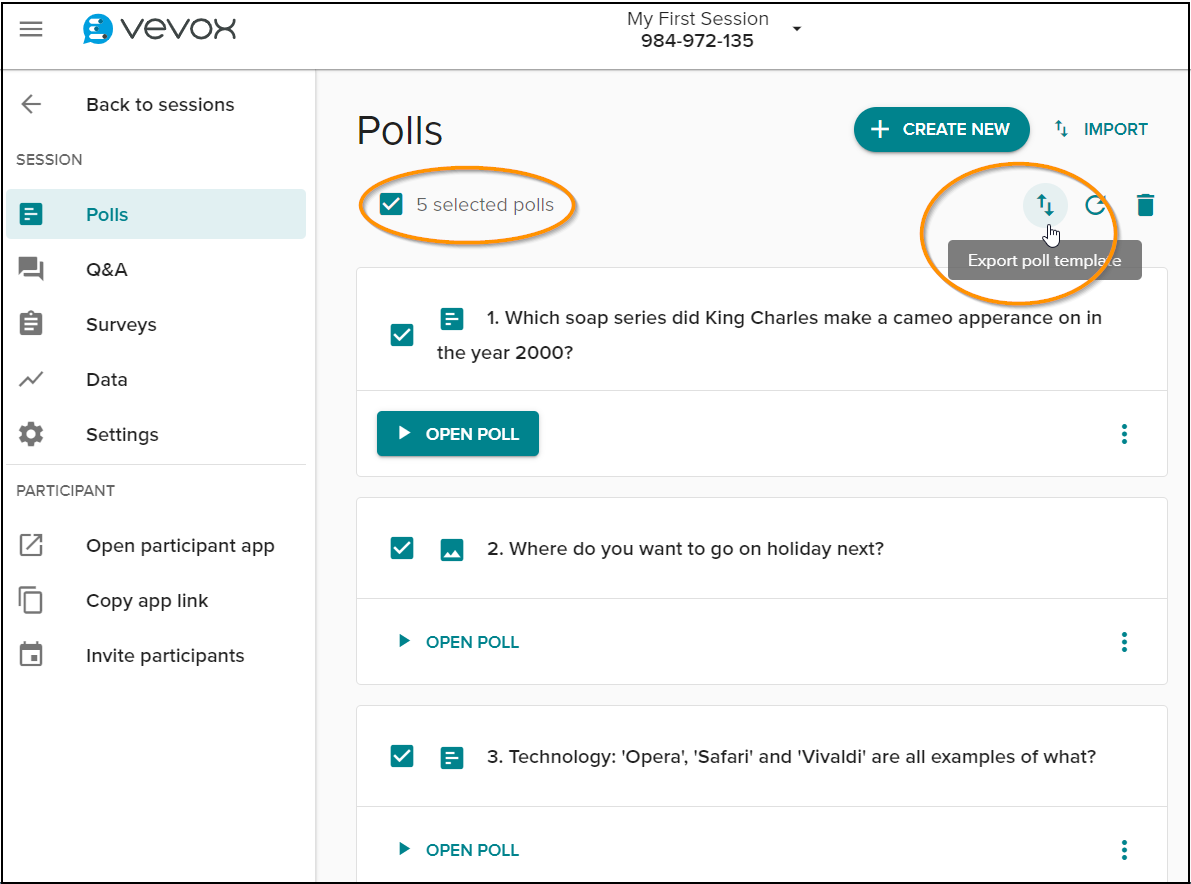The image size is (1191, 884).
Task: Uncheck the 5 selected polls checkbox
Action: pyautogui.click(x=390, y=203)
